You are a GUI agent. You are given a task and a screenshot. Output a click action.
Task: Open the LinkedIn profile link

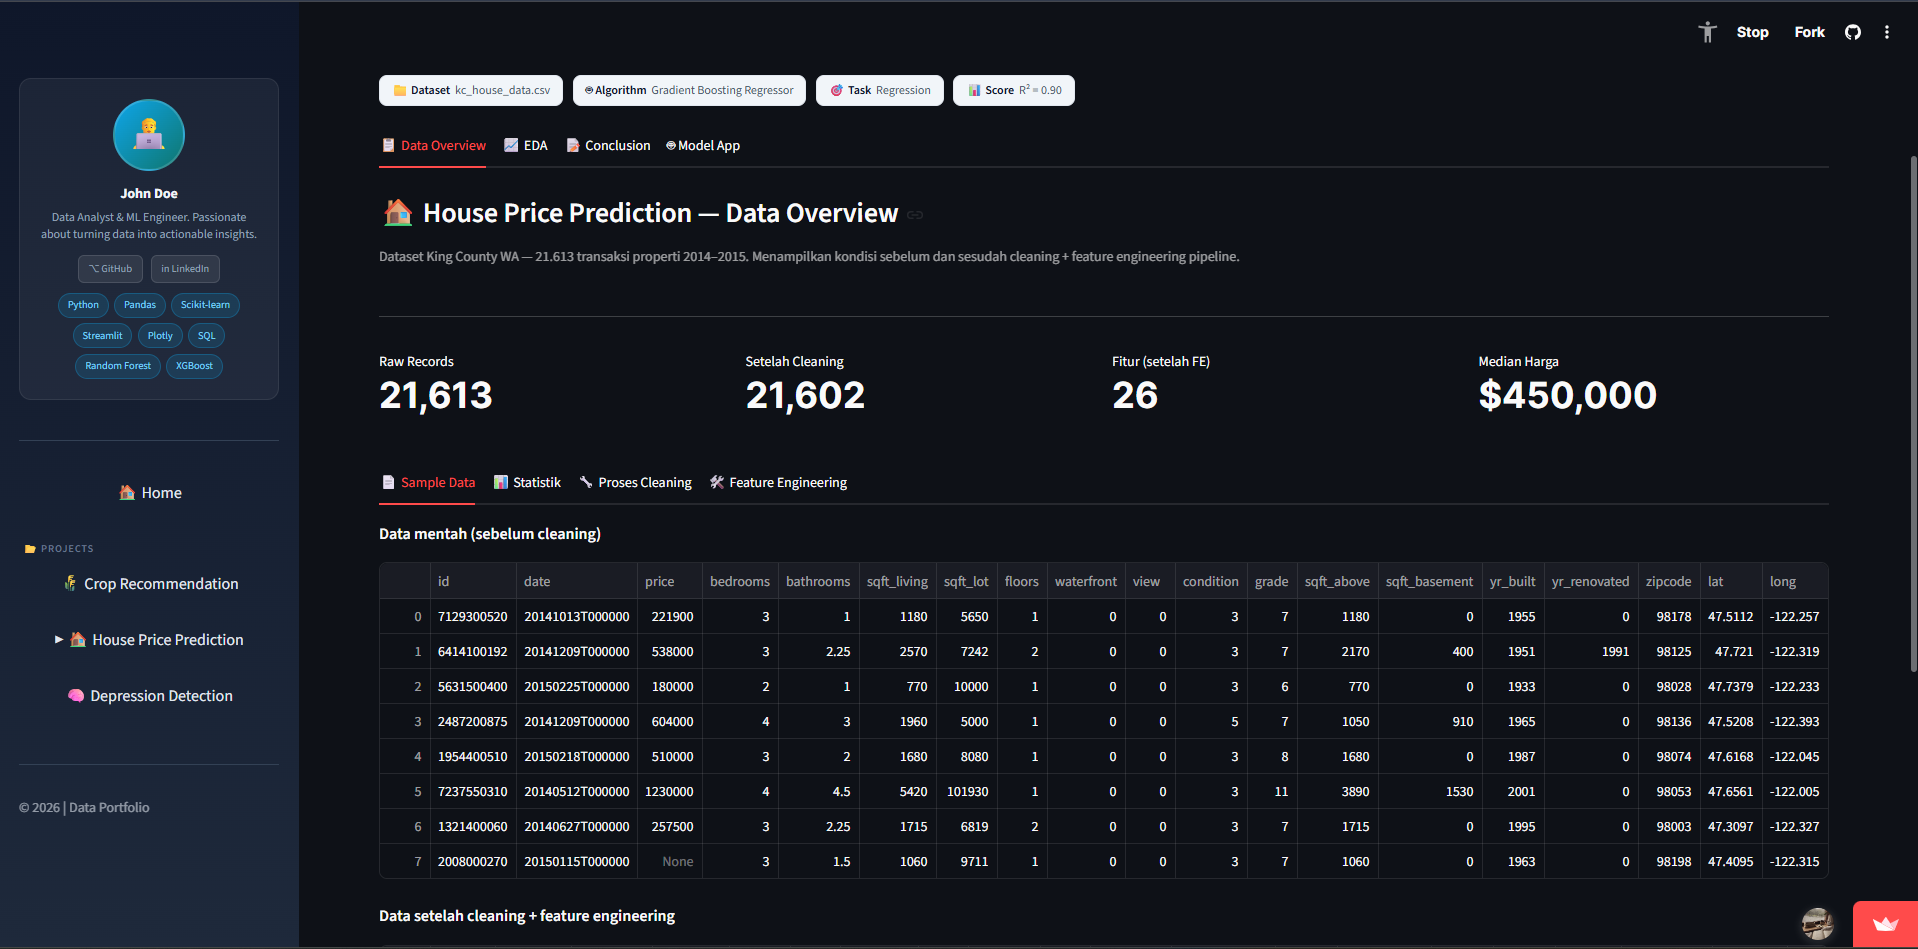185,269
